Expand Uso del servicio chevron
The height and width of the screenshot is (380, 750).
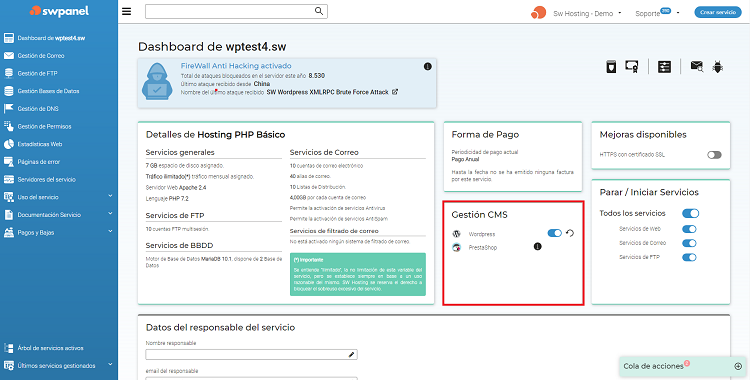pos(110,196)
